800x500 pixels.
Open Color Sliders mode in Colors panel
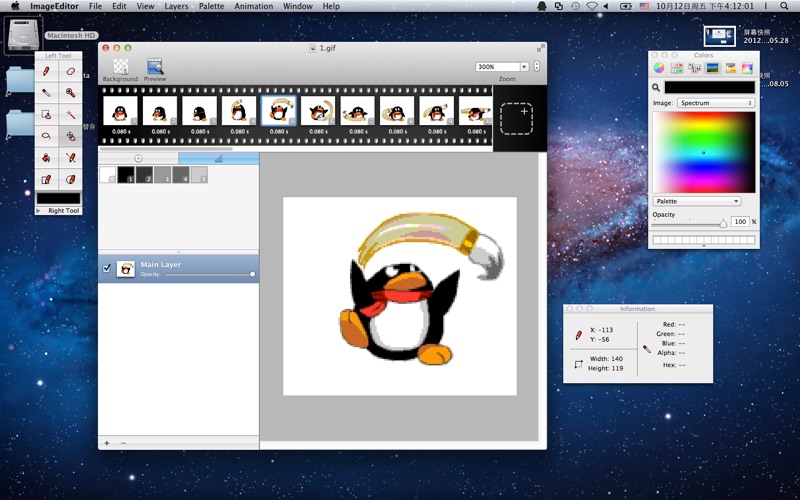point(677,68)
